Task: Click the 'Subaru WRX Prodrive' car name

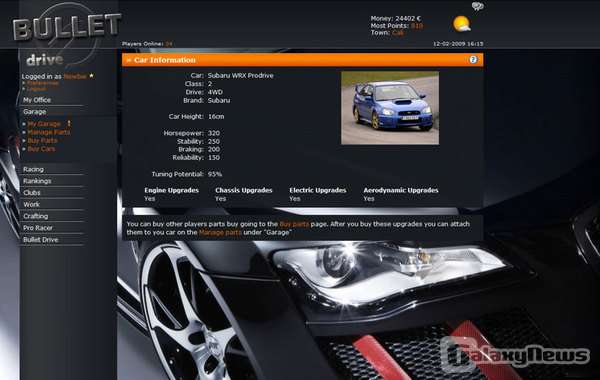Action: tap(241, 76)
